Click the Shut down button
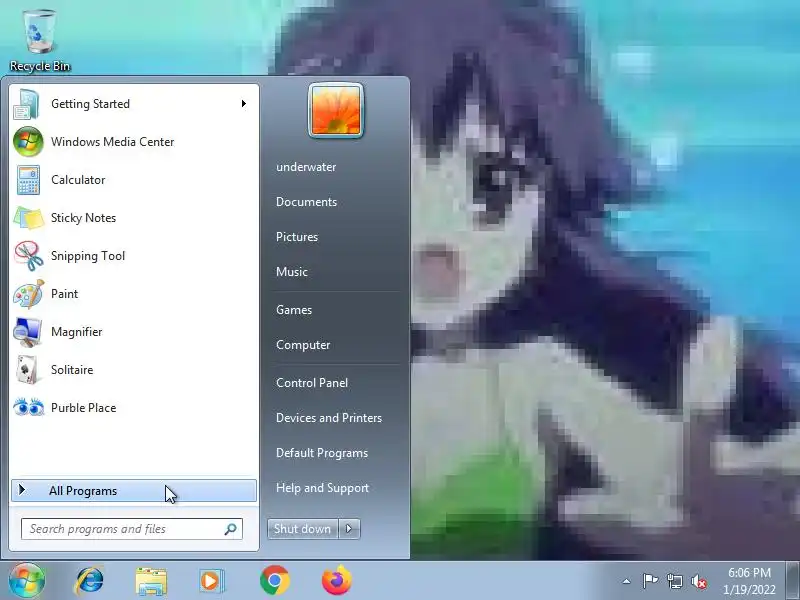Image resolution: width=800 pixels, height=600 pixels. (303, 529)
